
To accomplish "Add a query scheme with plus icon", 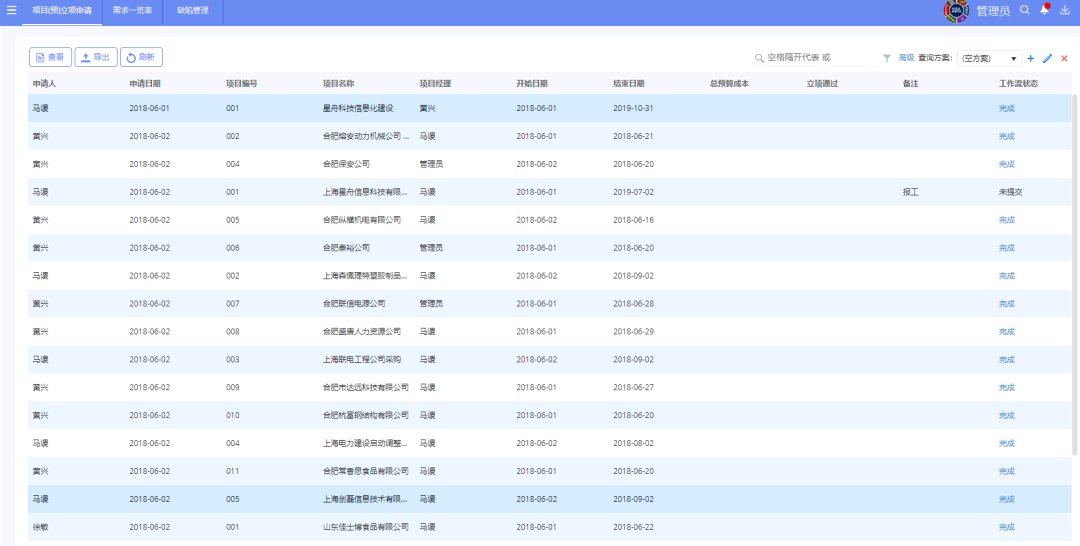I will 1030,59.
